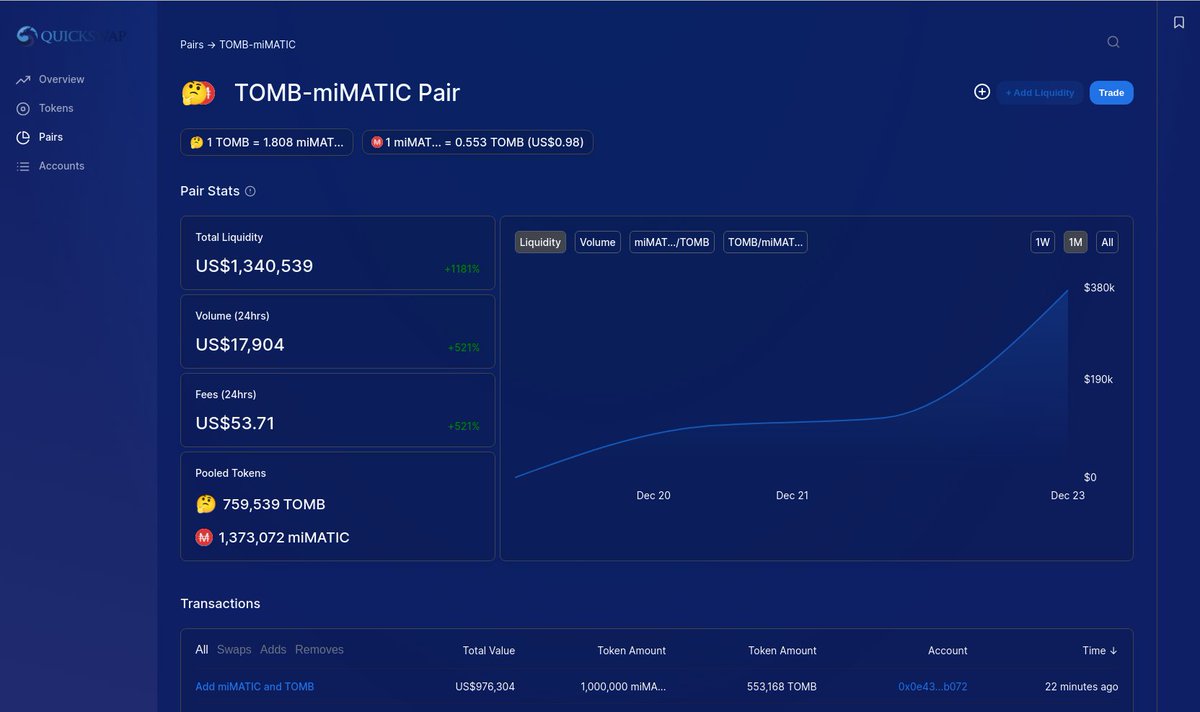1200x712 pixels.
Task: Click 759,539 TOMB pooled amount
Action: [274, 505]
